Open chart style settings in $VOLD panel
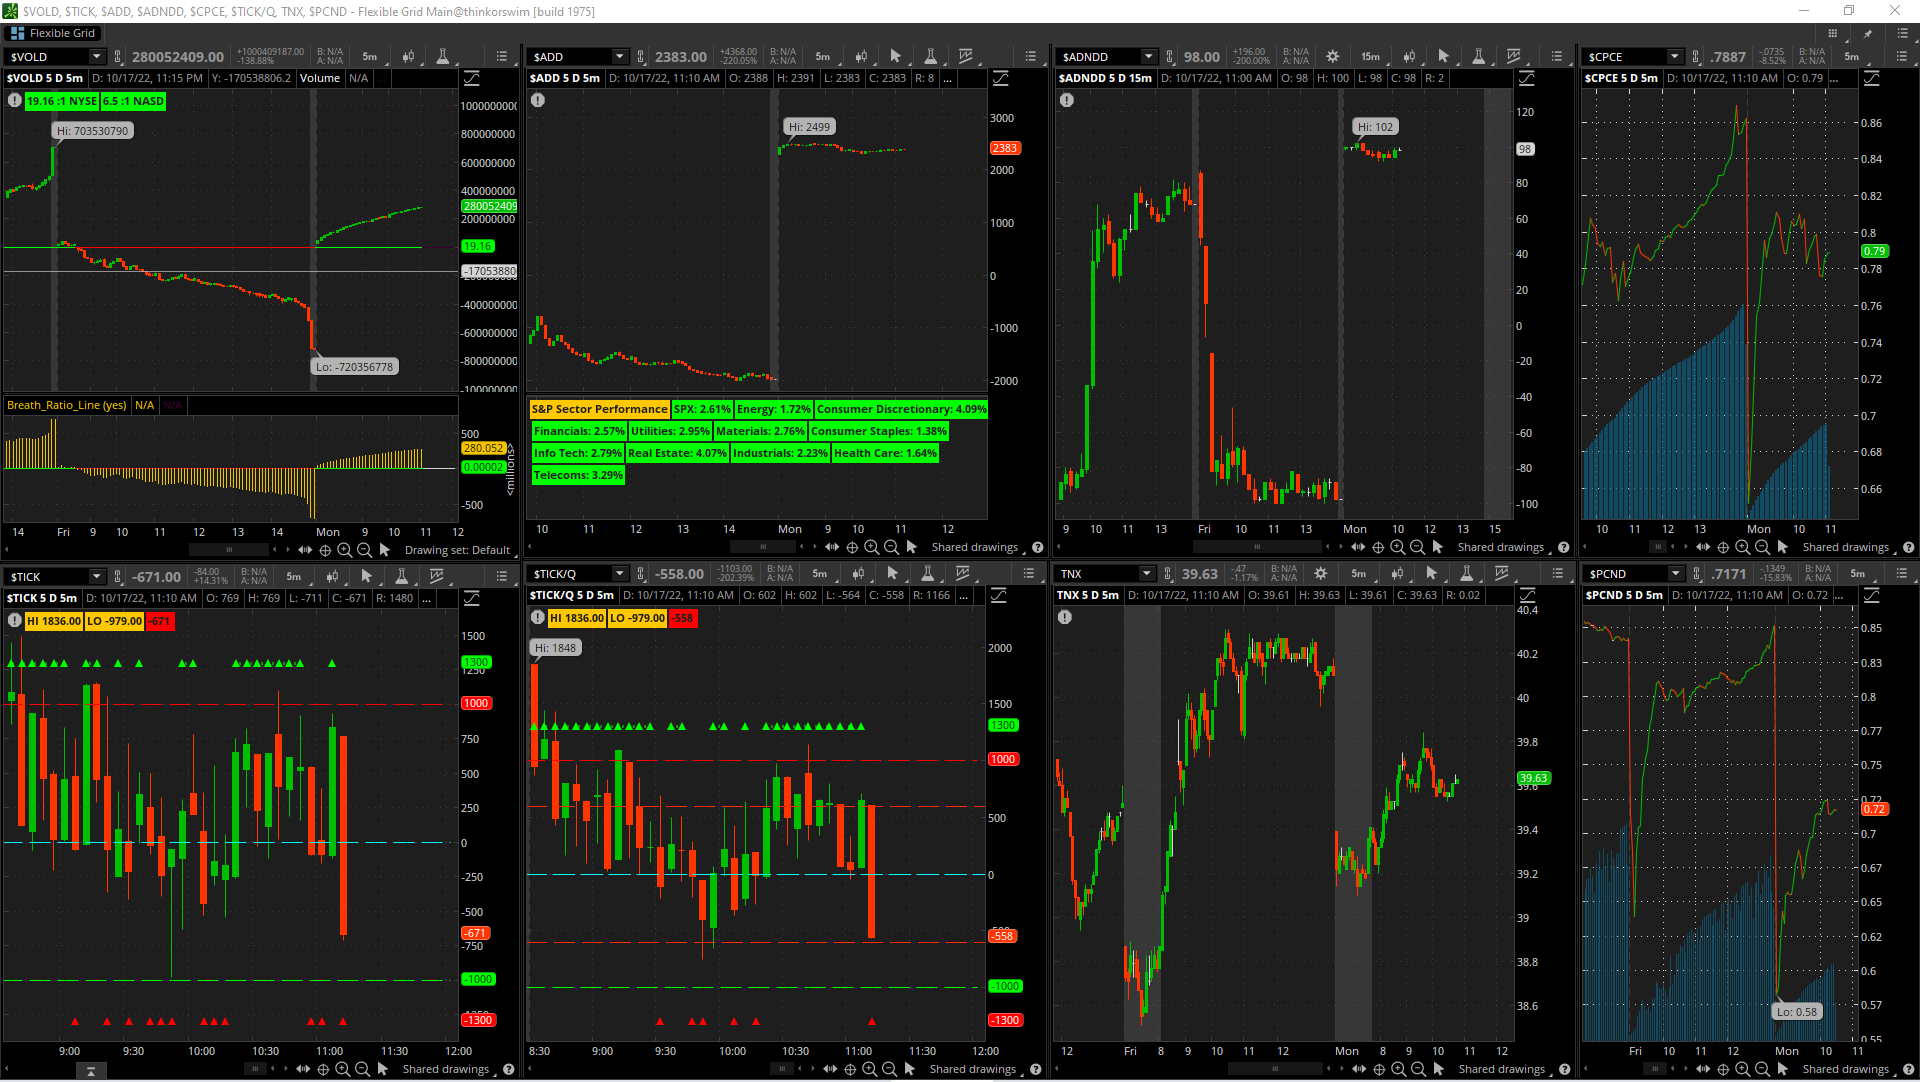Viewport: 1920px width, 1082px height. point(408,57)
